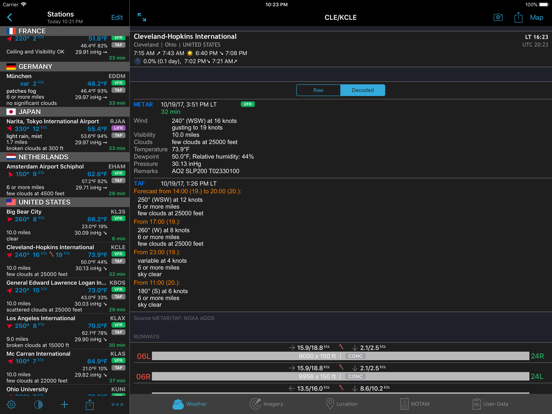Click the 'From 23:00 (19.):' forecast heading

[157, 252]
